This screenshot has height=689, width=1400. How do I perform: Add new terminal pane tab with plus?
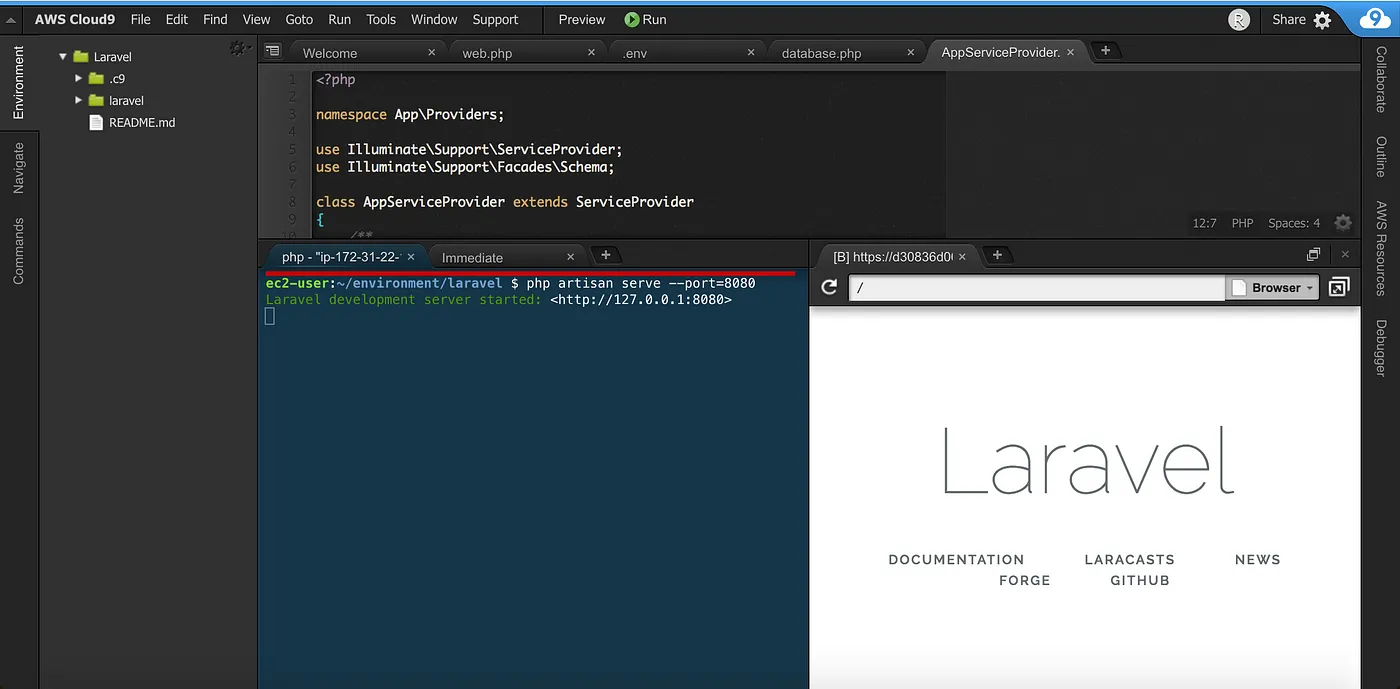tap(605, 255)
